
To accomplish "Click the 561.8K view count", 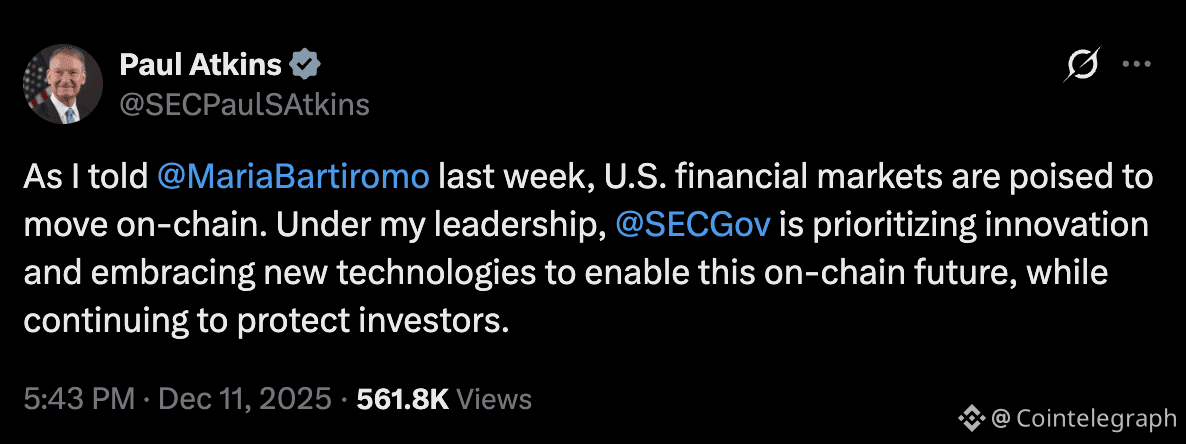I will [x=402, y=400].
